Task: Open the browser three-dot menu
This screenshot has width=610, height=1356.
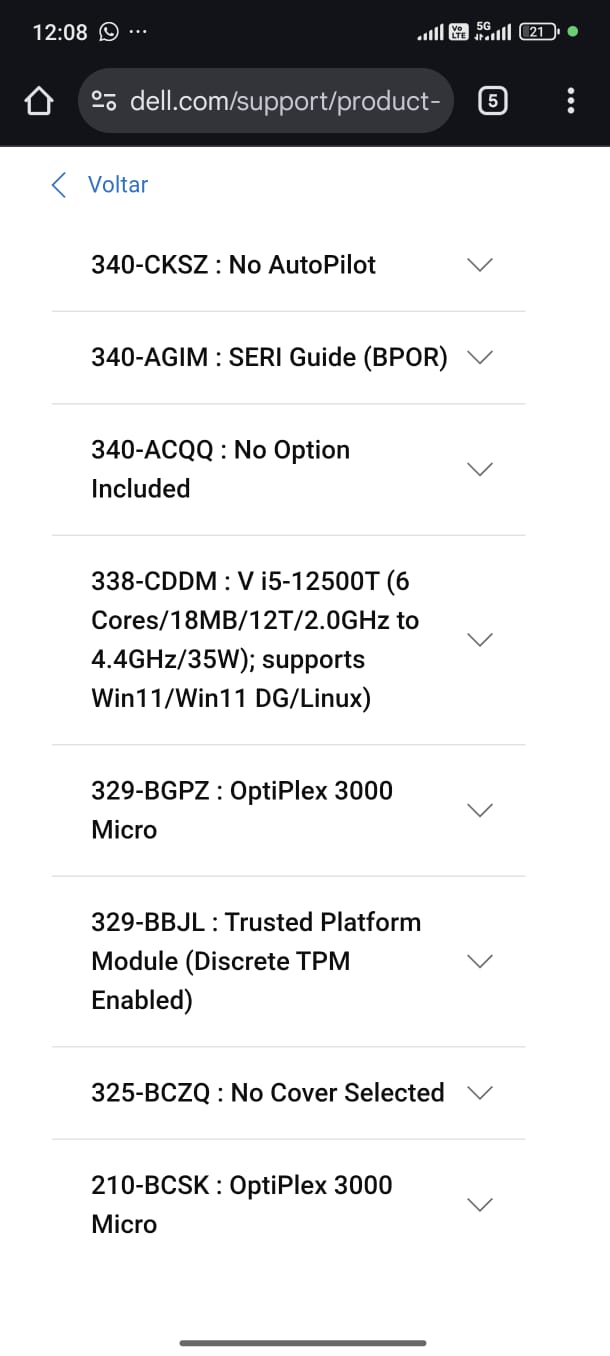Action: pyautogui.click(x=571, y=101)
